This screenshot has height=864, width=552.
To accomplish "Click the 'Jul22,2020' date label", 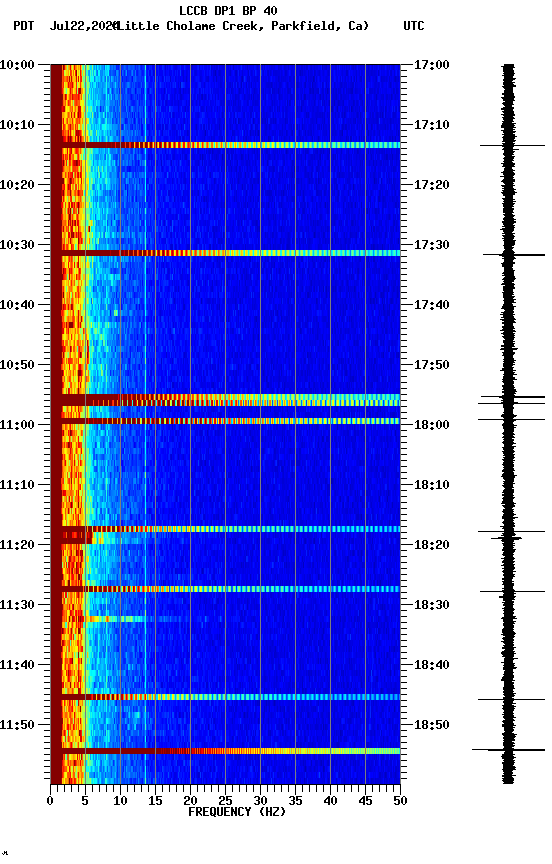I will click(84, 26).
